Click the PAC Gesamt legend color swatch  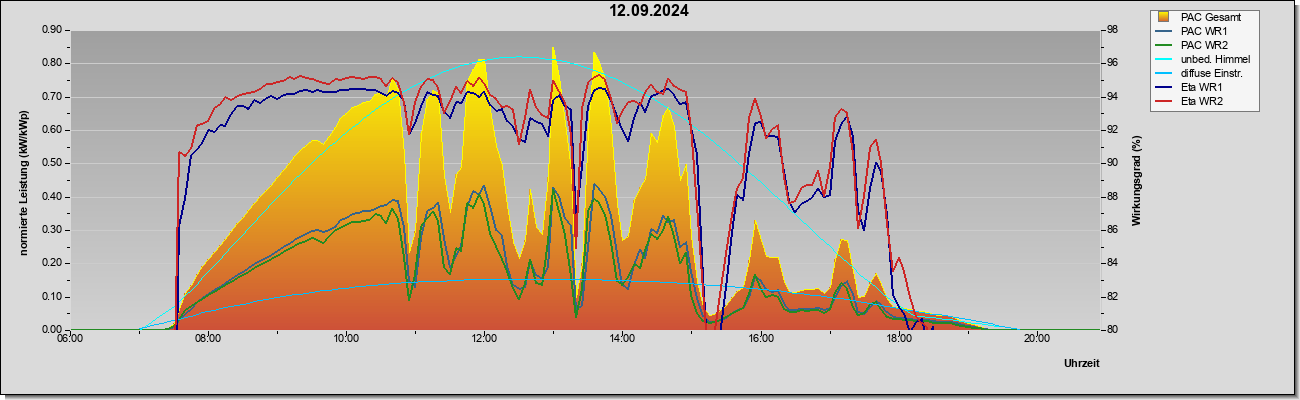1165,17
